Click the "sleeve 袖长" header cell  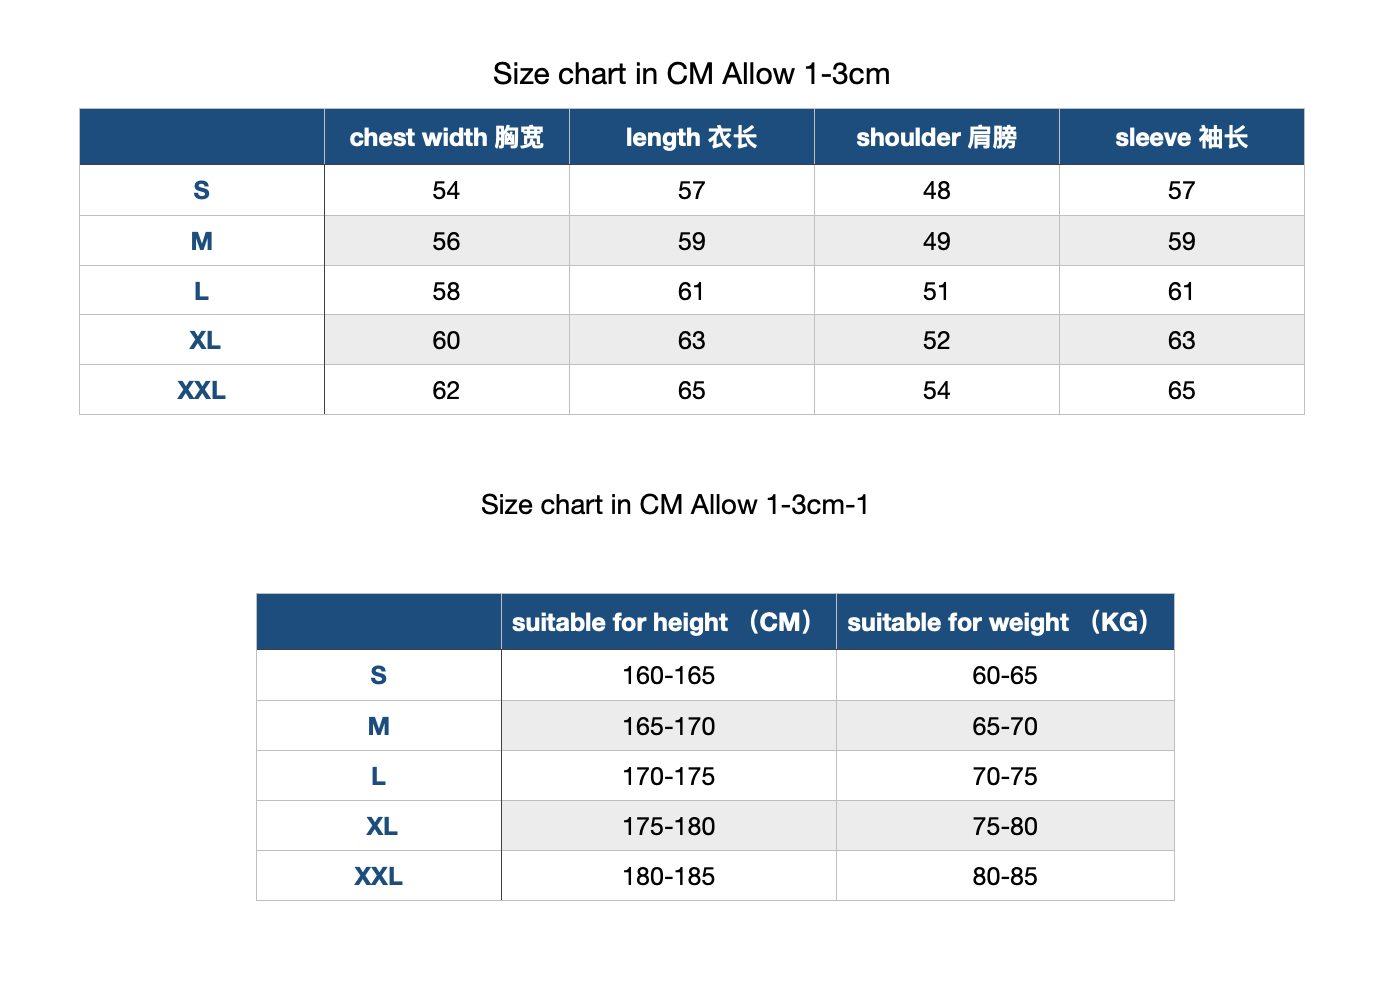1181,137
